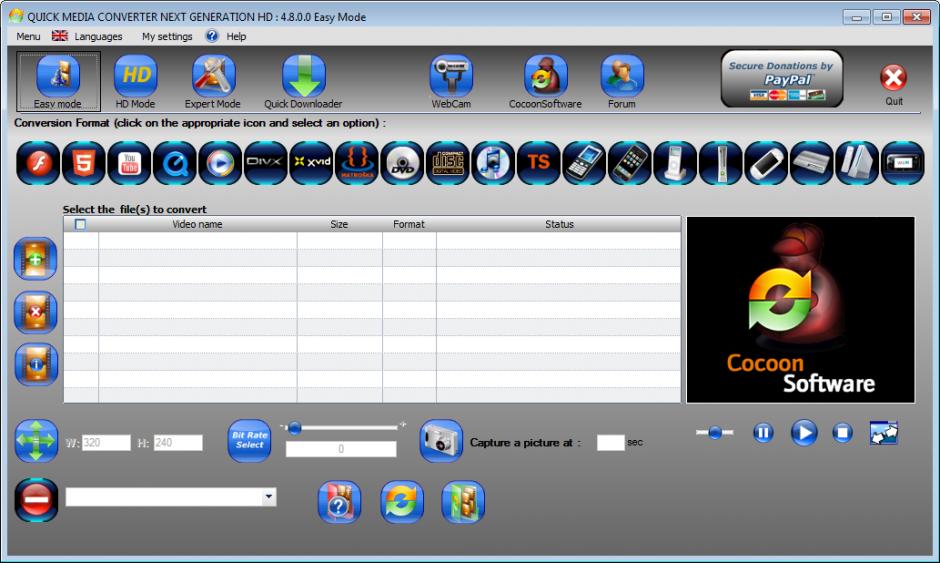Click the fullscreen preview icon
Screen dimensions: 940x563
(x=884, y=433)
